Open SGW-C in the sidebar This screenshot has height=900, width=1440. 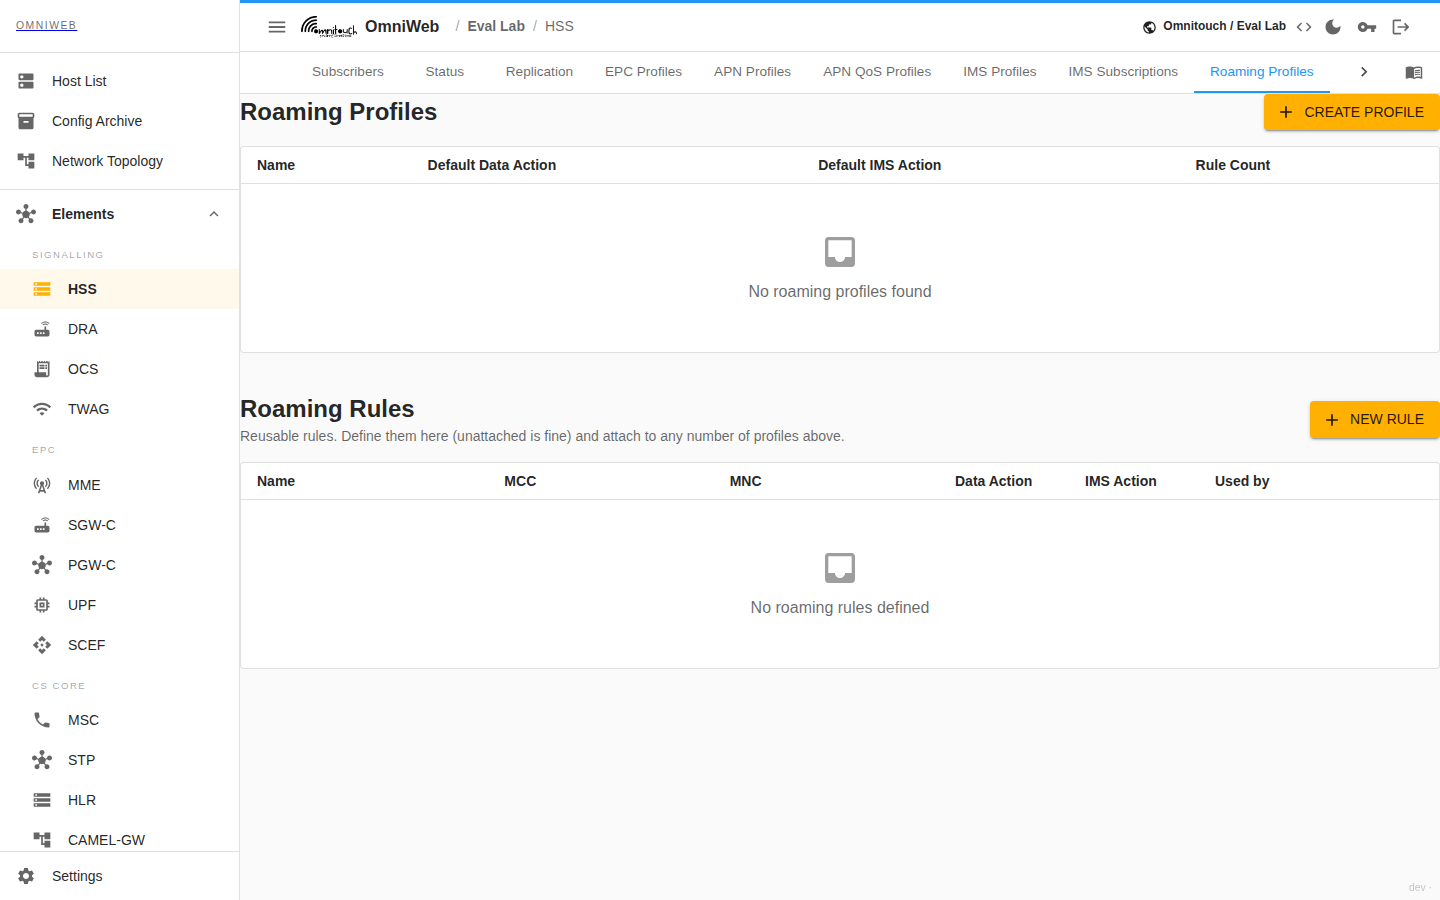(119, 525)
